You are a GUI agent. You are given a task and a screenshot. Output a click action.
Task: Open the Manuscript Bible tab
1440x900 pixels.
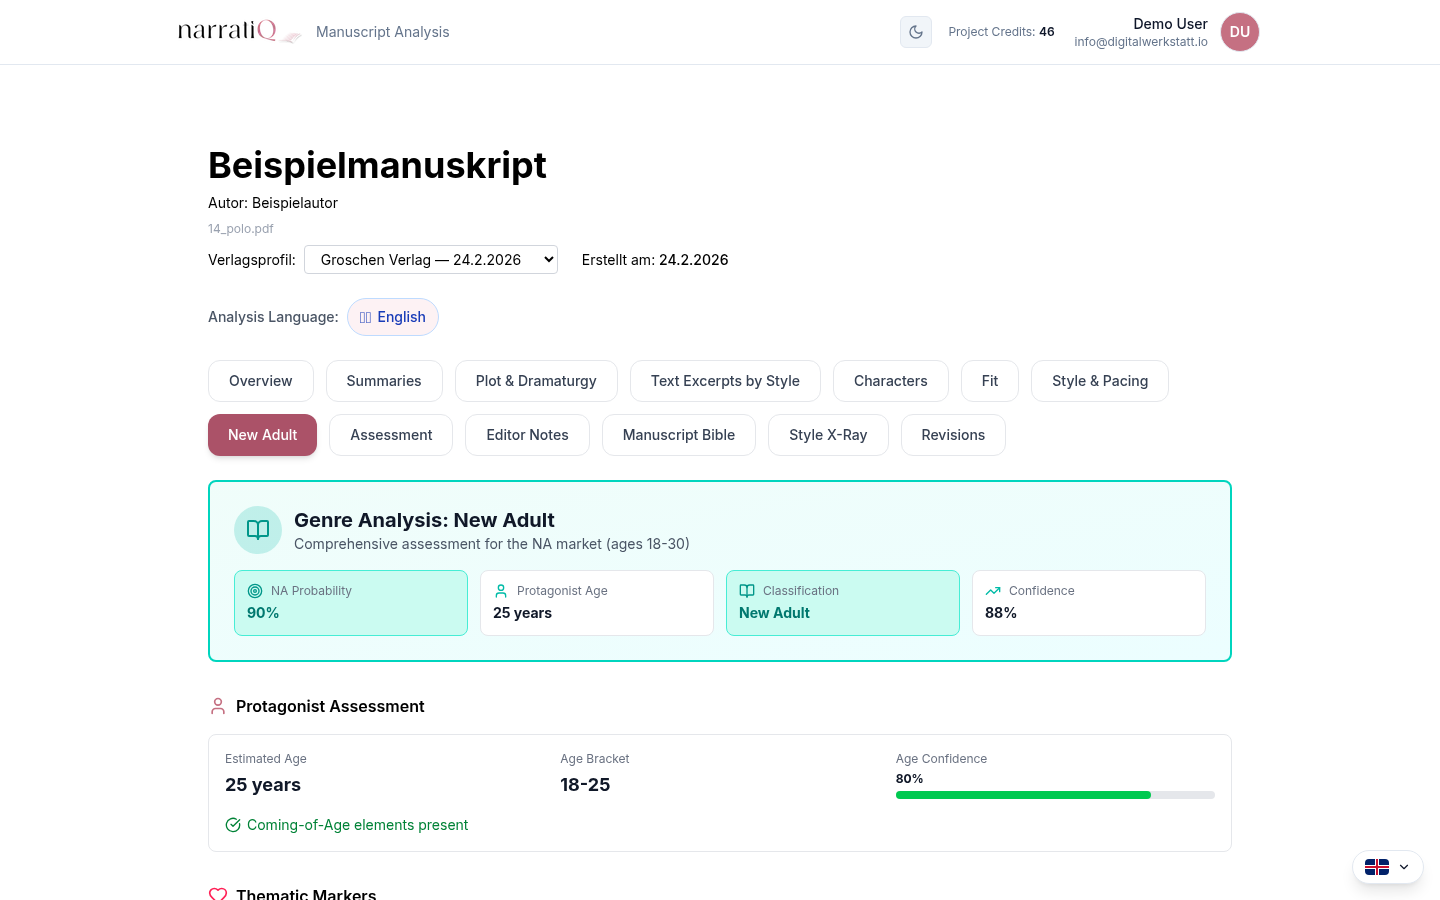coord(678,435)
